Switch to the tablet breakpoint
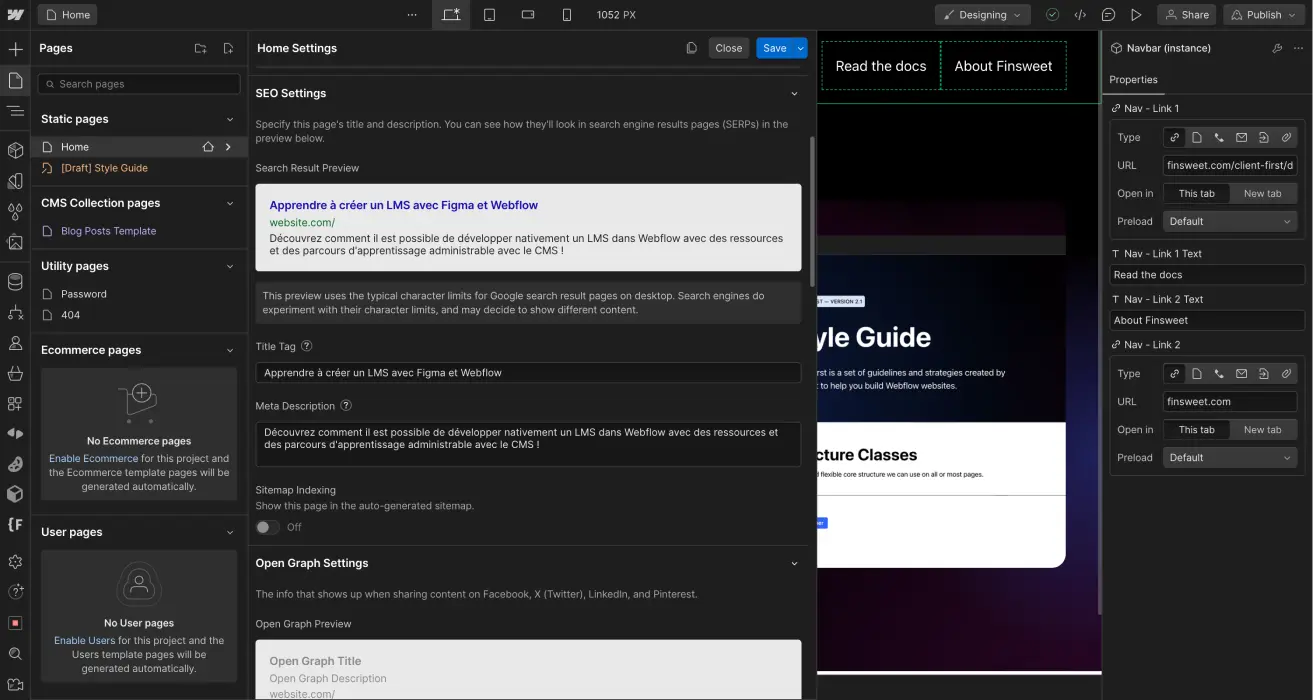The image size is (1313, 700). tap(489, 14)
